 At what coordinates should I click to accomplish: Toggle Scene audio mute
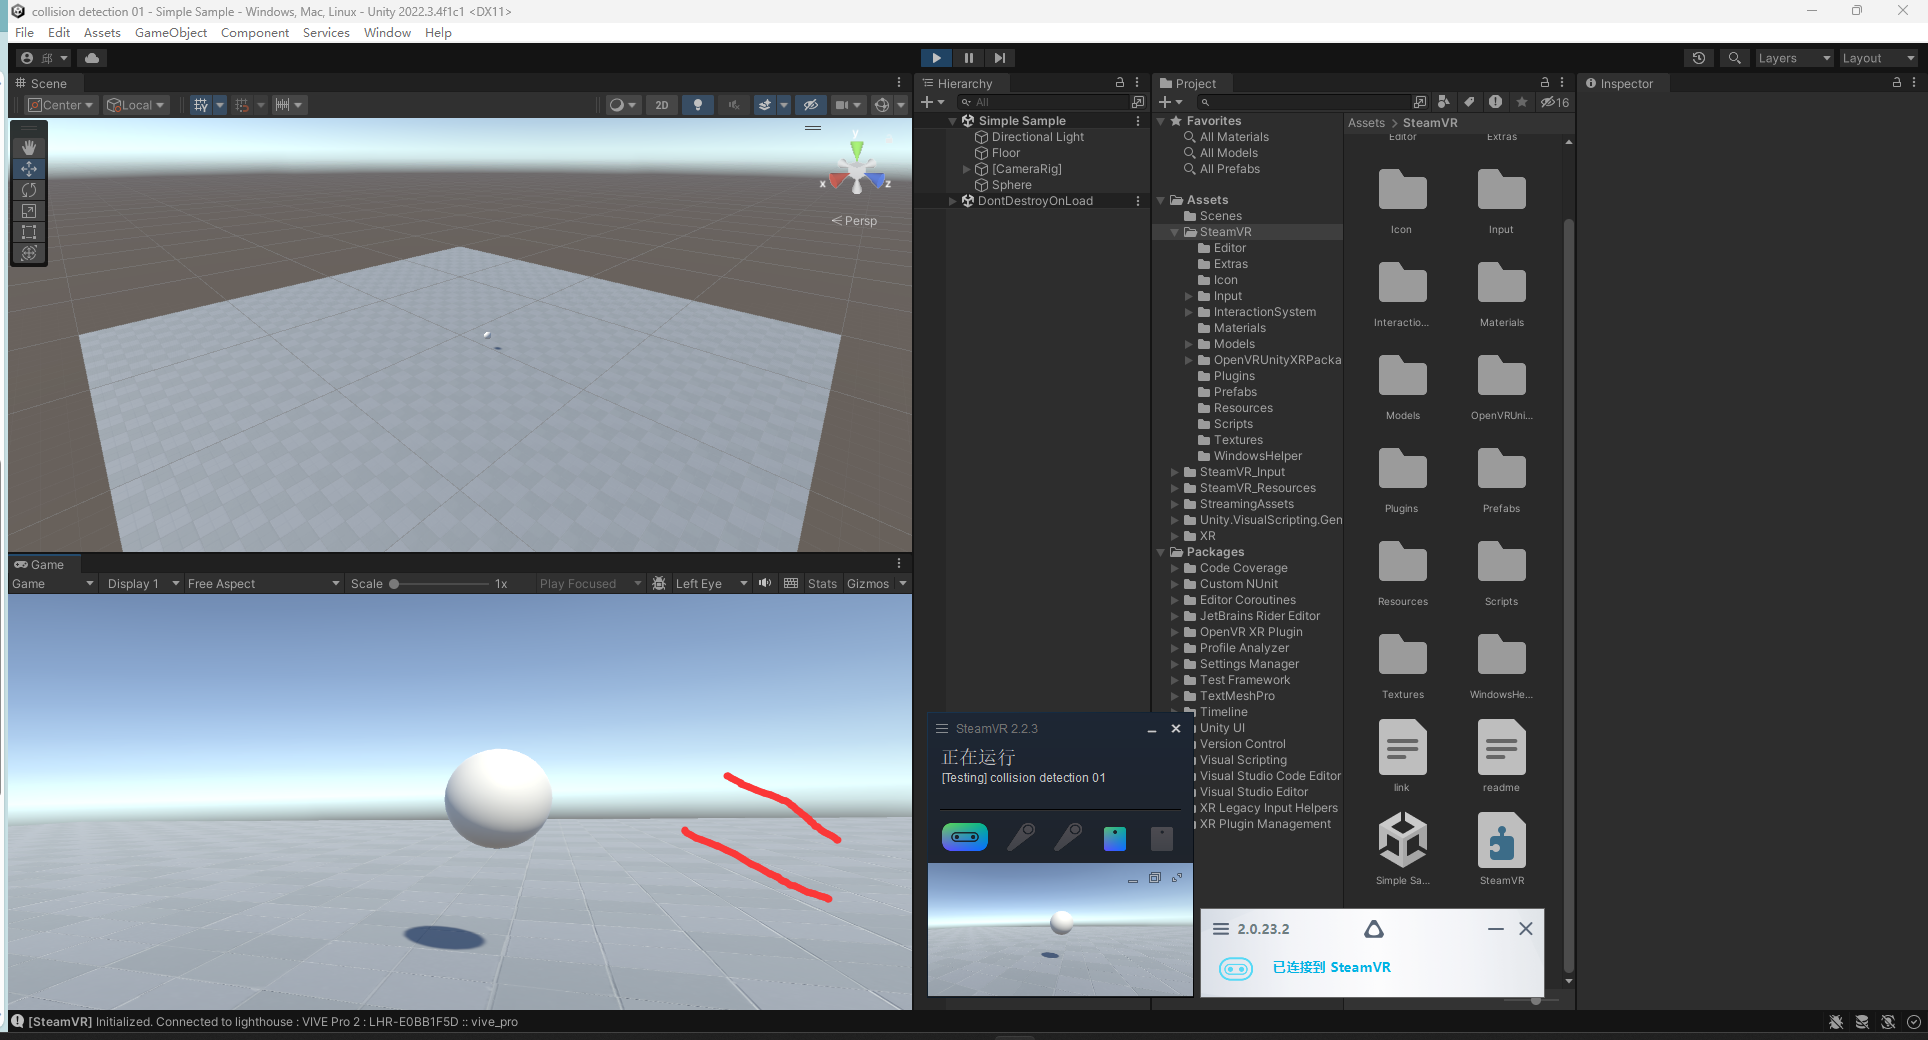point(734,105)
